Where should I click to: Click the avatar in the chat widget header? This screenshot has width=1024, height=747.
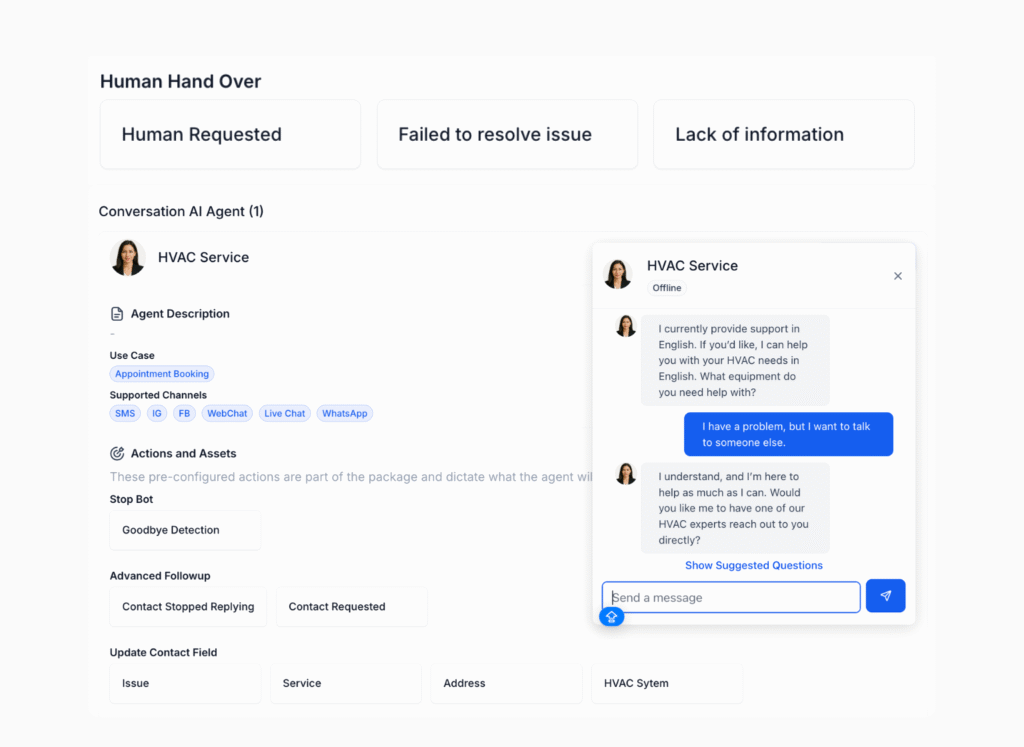618,274
